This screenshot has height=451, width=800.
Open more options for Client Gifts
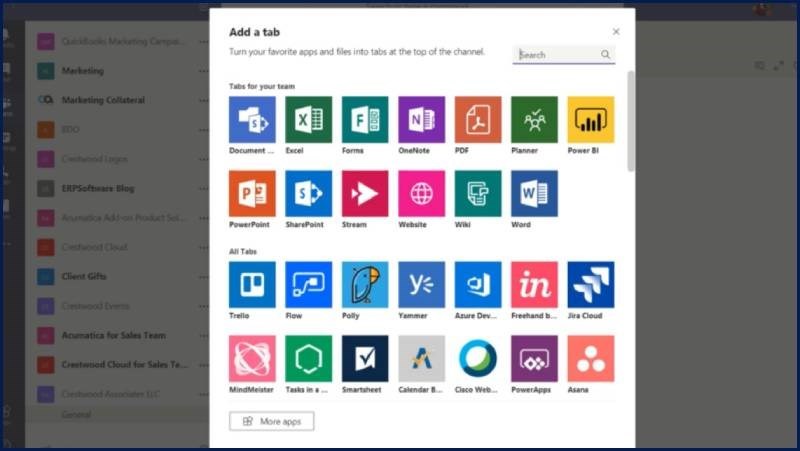click(203, 277)
